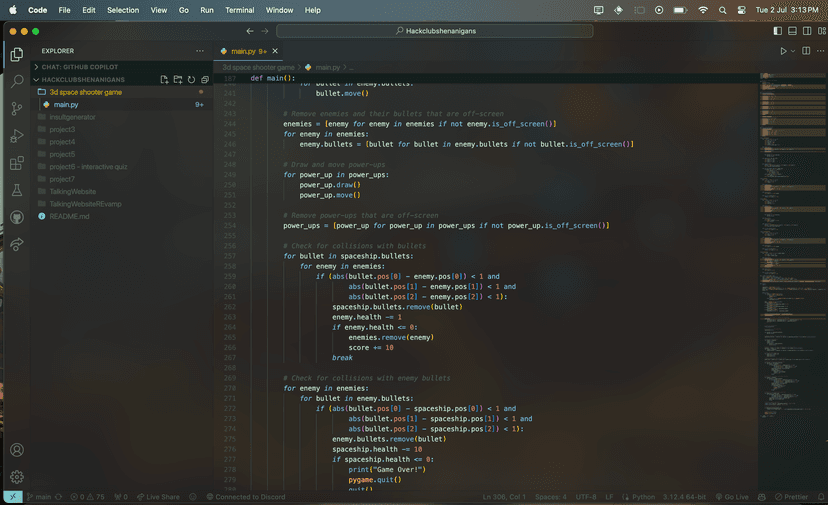Toggle the primary side bar visibility
Screen dimensions: 828x505
point(777,31)
